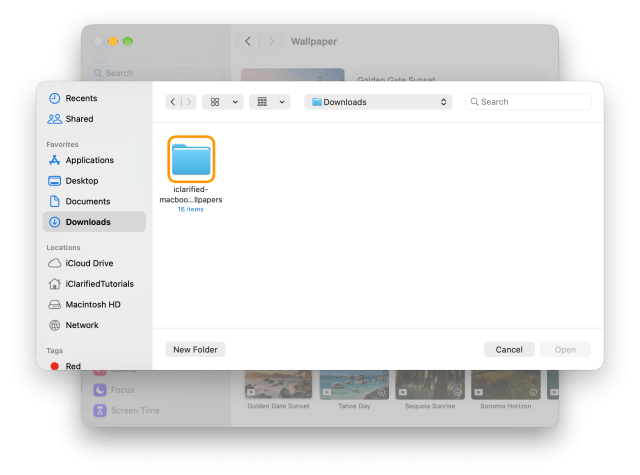Click the download icon on Tahoe Day thumbnail
The image size is (640, 475).
(381, 392)
